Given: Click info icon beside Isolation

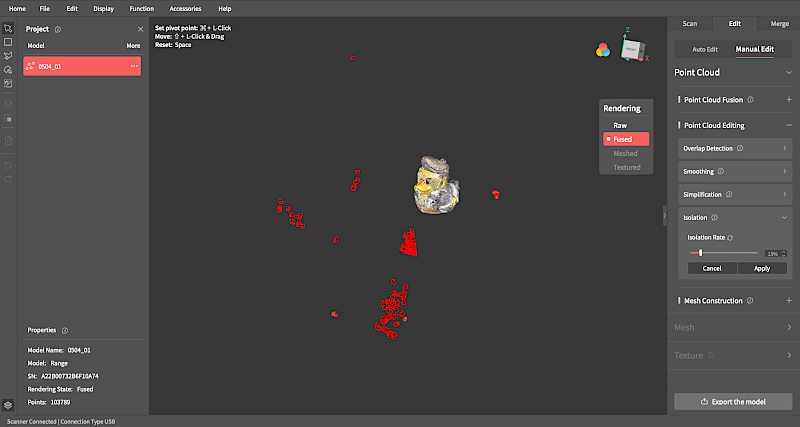Looking at the screenshot, I should point(714,217).
